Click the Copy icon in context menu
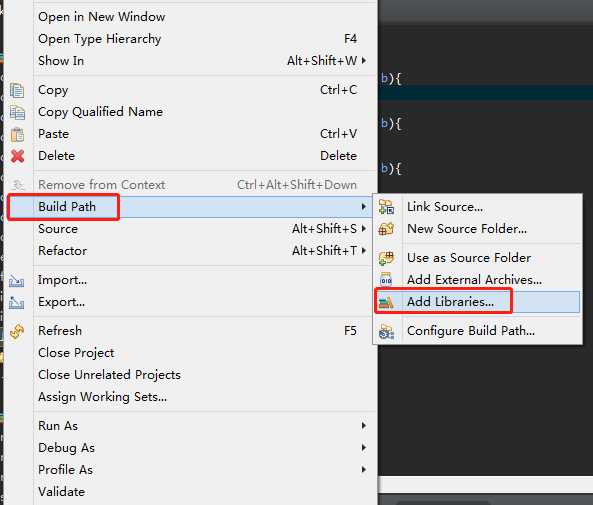 click(17, 90)
